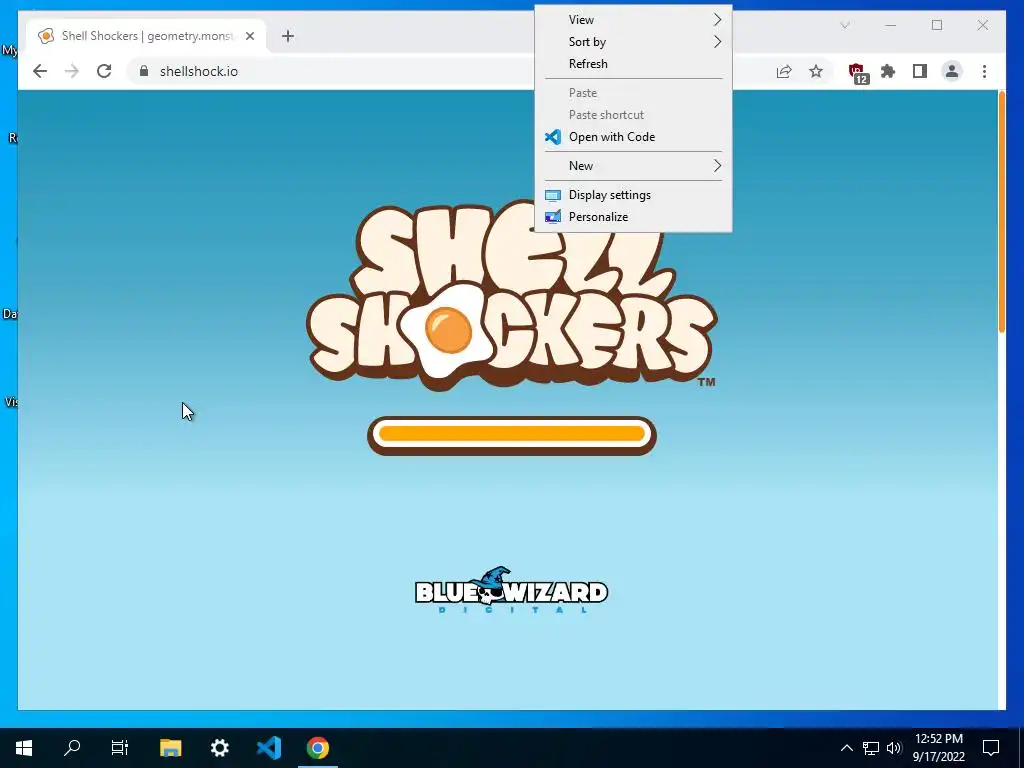Open the Extensions puzzle-piece menu
The image size is (1024, 768).
click(x=888, y=71)
